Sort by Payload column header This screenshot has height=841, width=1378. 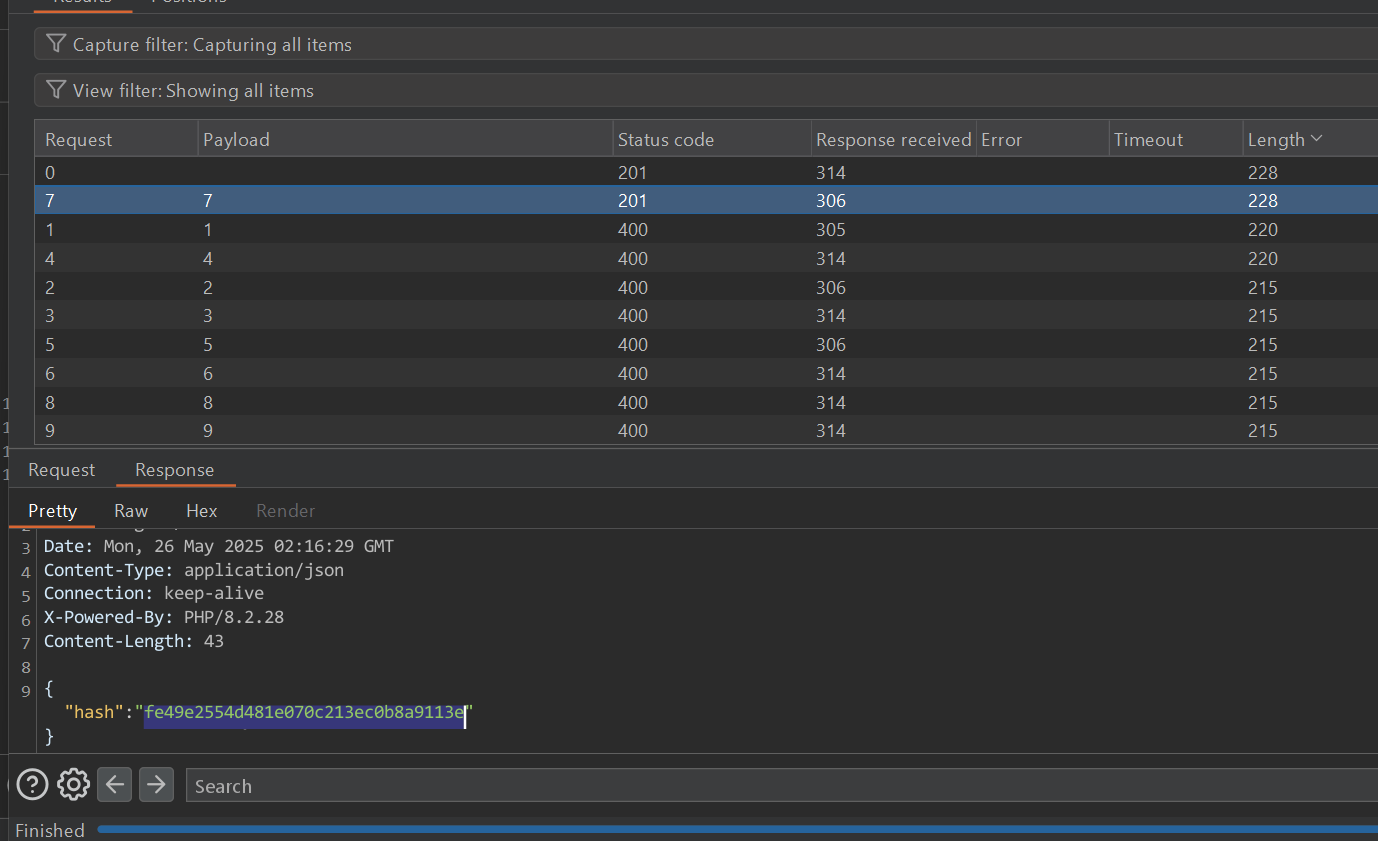click(x=236, y=140)
